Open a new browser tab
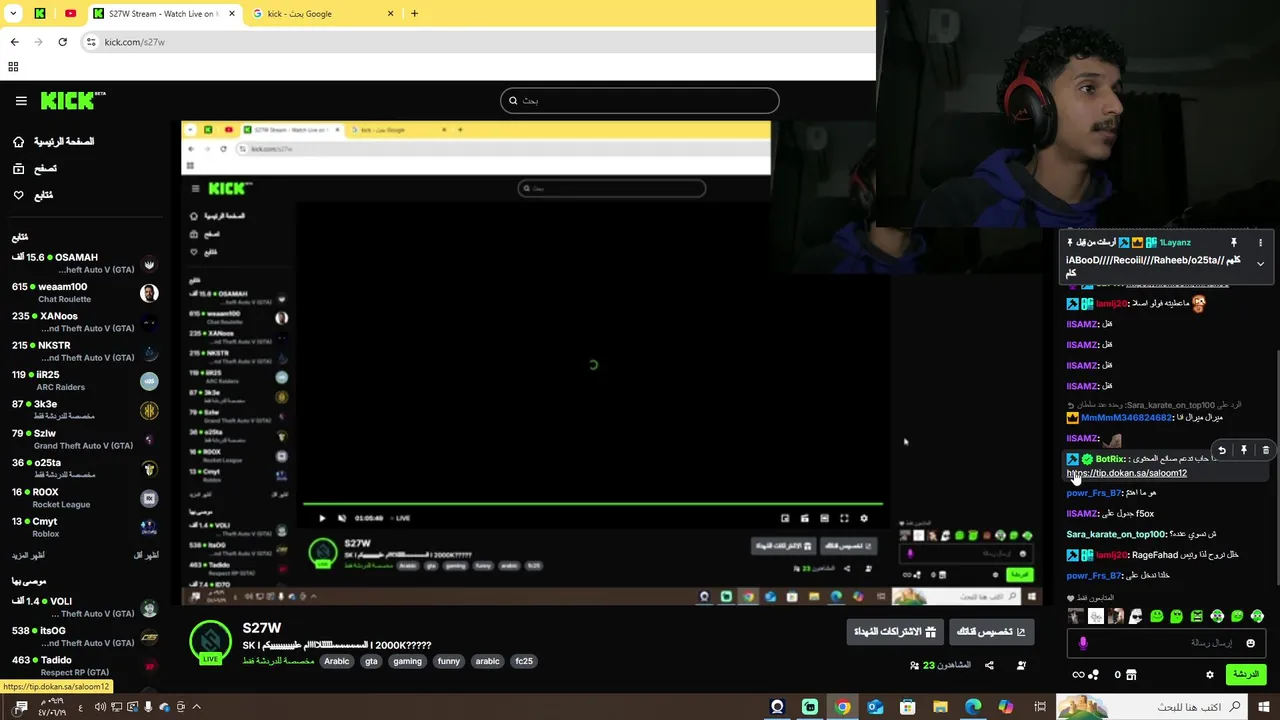This screenshot has width=1280, height=720. [414, 14]
